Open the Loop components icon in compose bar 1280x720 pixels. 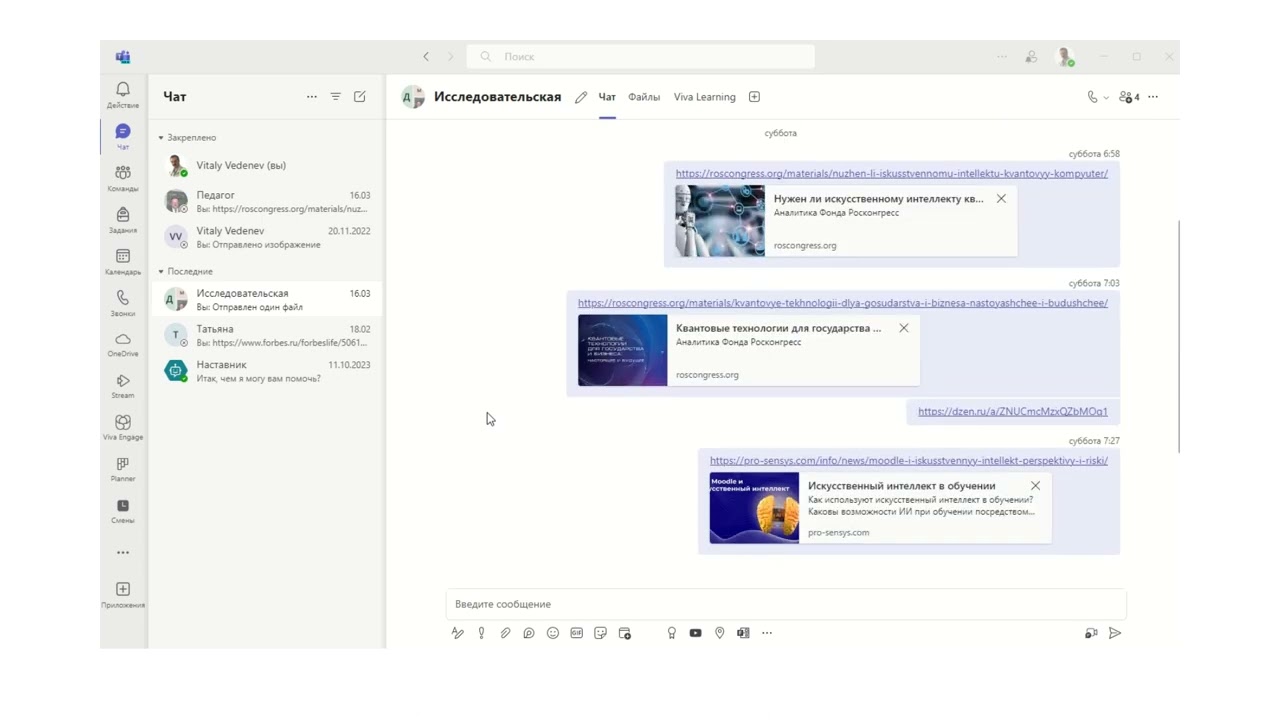pos(529,633)
